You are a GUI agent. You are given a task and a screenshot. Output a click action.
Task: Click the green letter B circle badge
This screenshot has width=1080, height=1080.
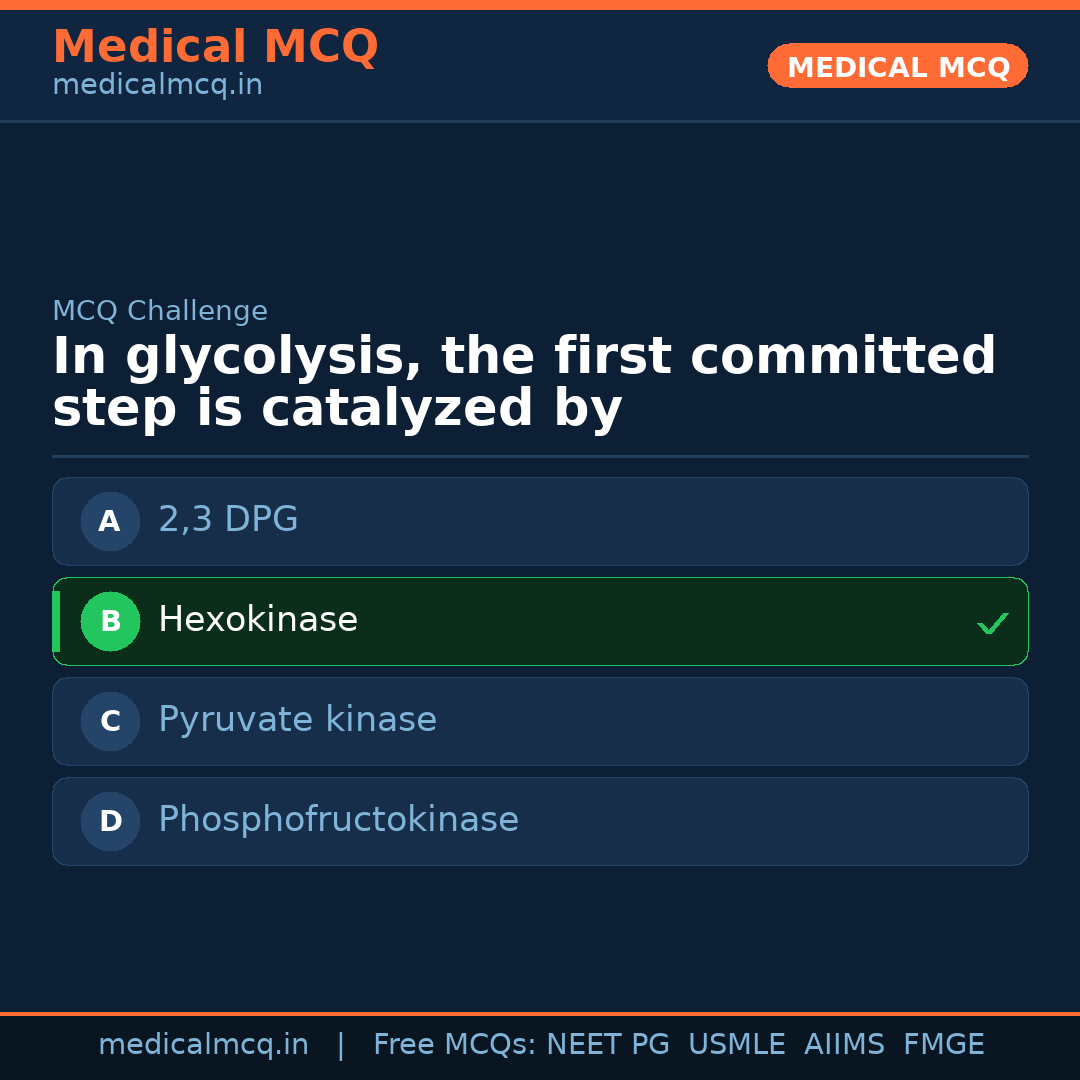(x=110, y=621)
